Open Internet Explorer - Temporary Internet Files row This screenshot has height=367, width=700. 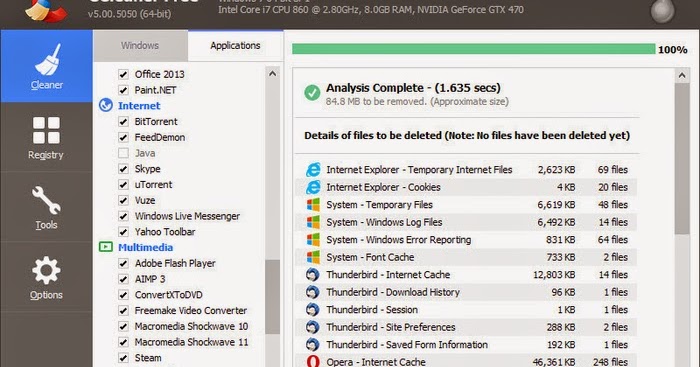coord(466,170)
